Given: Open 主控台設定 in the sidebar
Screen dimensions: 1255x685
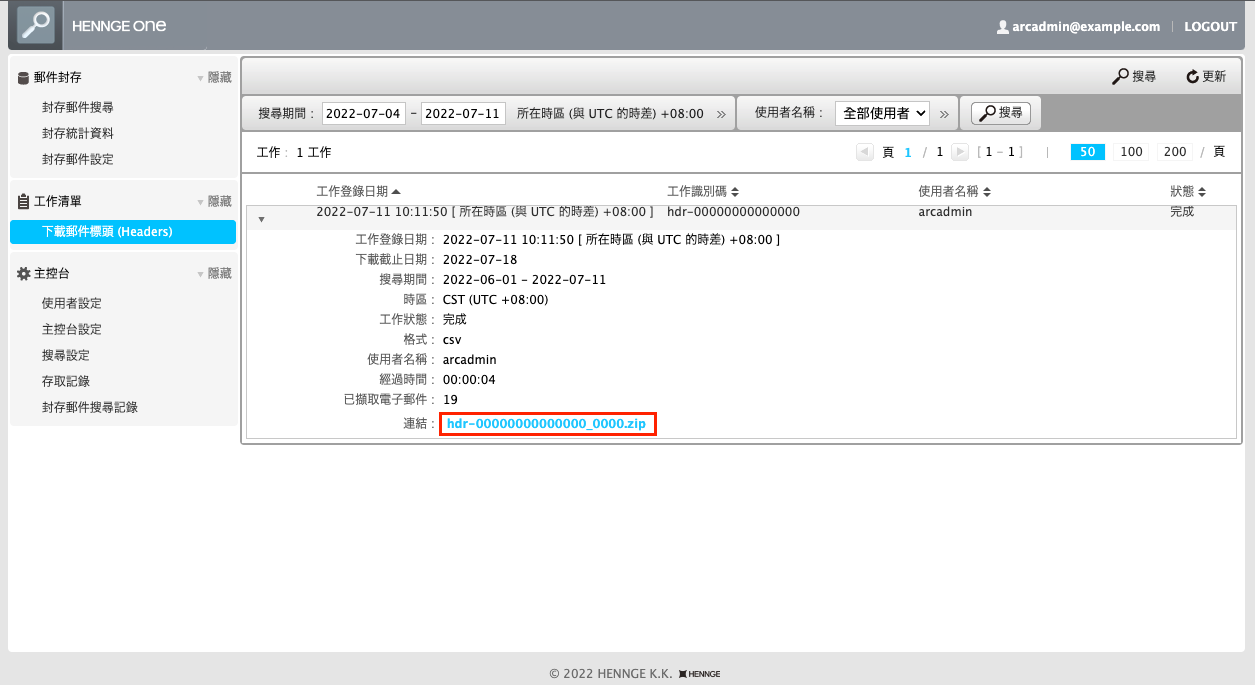Looking at the screenshot, I should point(72,329).
